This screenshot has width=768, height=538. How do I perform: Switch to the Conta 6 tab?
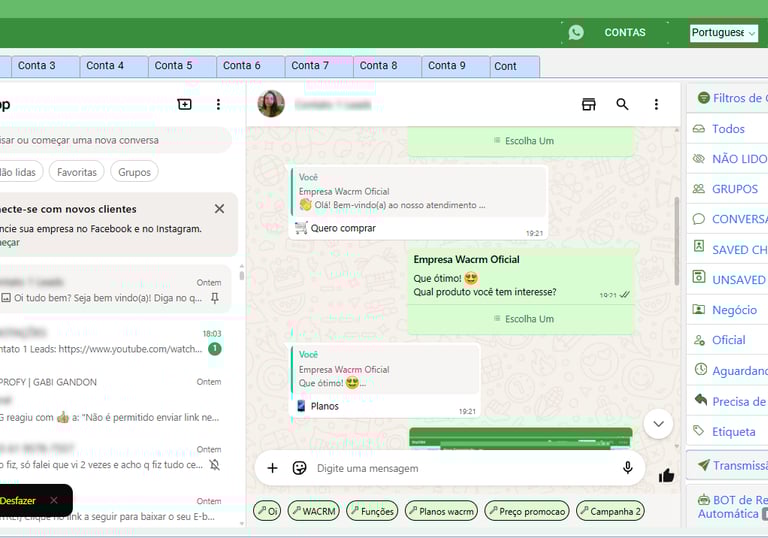pos(251,66)
